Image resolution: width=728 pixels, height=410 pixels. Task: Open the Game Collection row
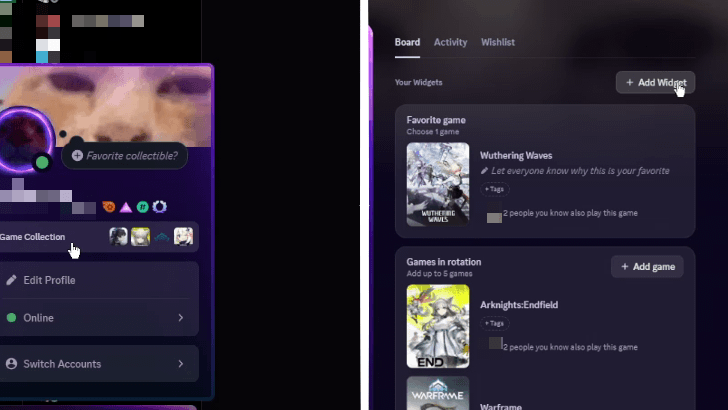click(98, 237)
